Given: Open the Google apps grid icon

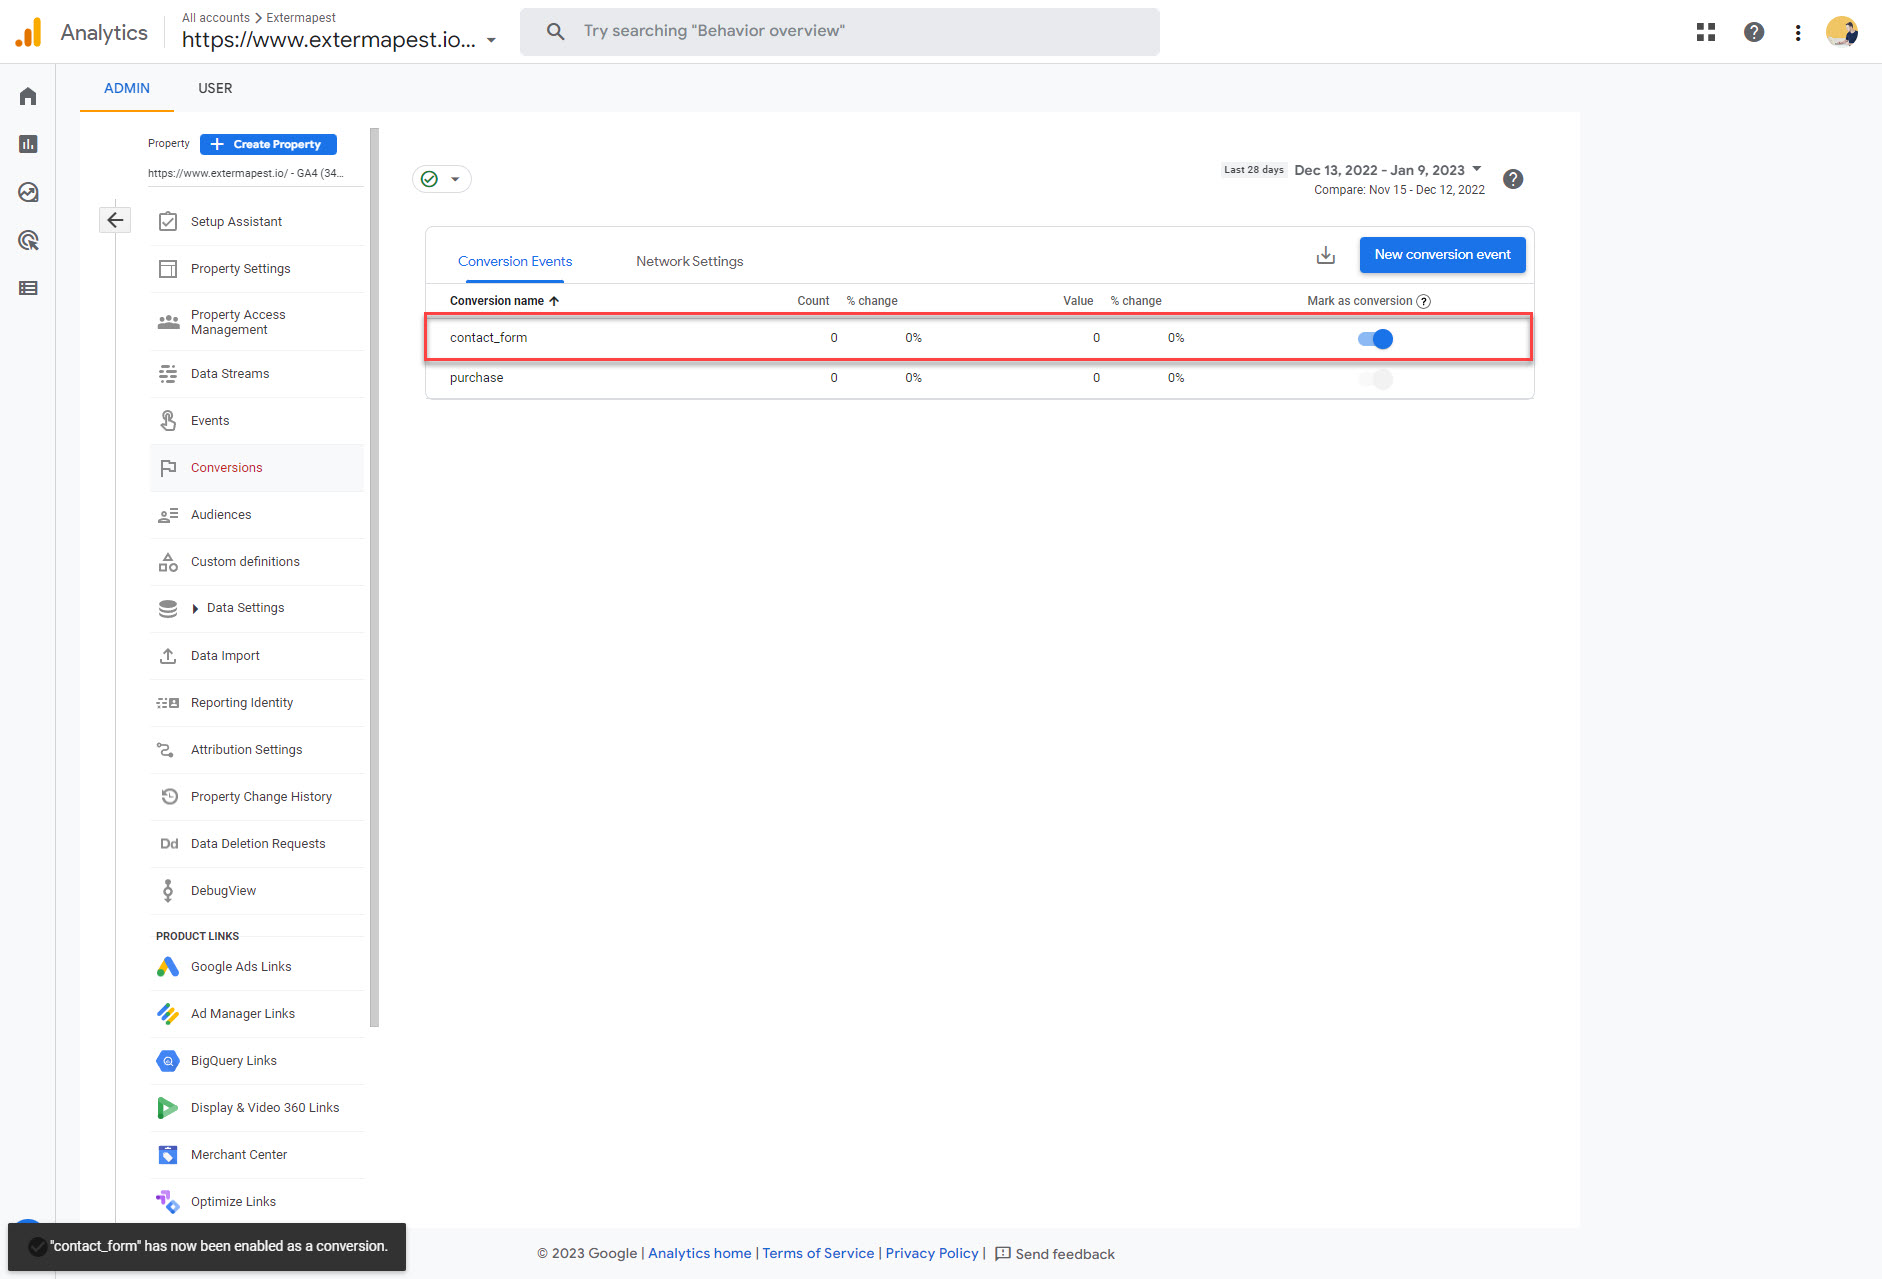Looking at the screenshot, I should (1705, 32).
